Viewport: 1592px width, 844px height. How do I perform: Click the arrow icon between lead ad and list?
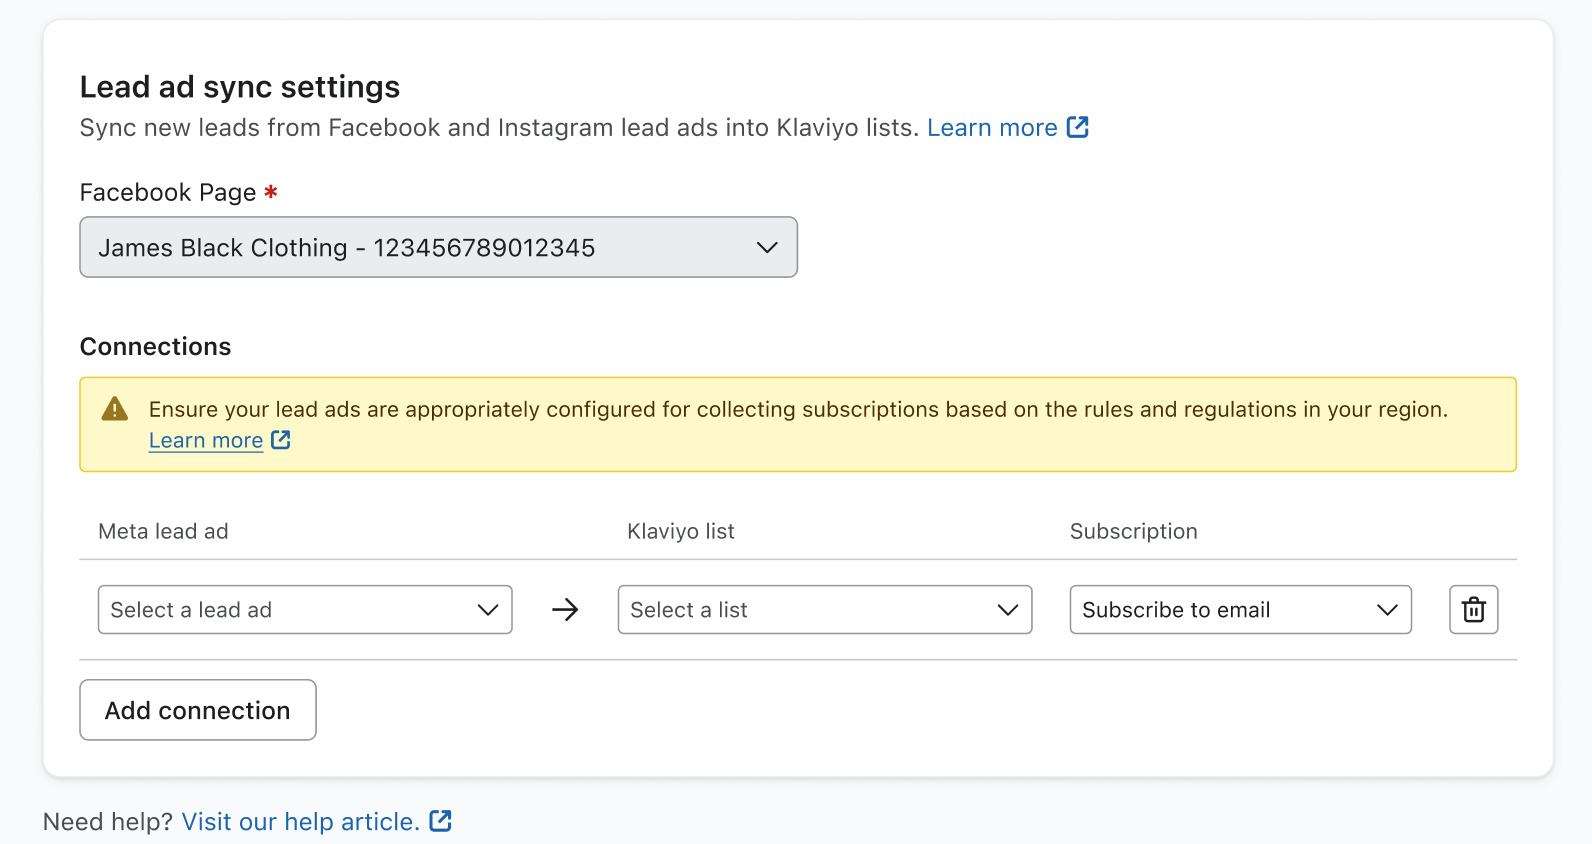pyautogui.click(x=565, y=610)
